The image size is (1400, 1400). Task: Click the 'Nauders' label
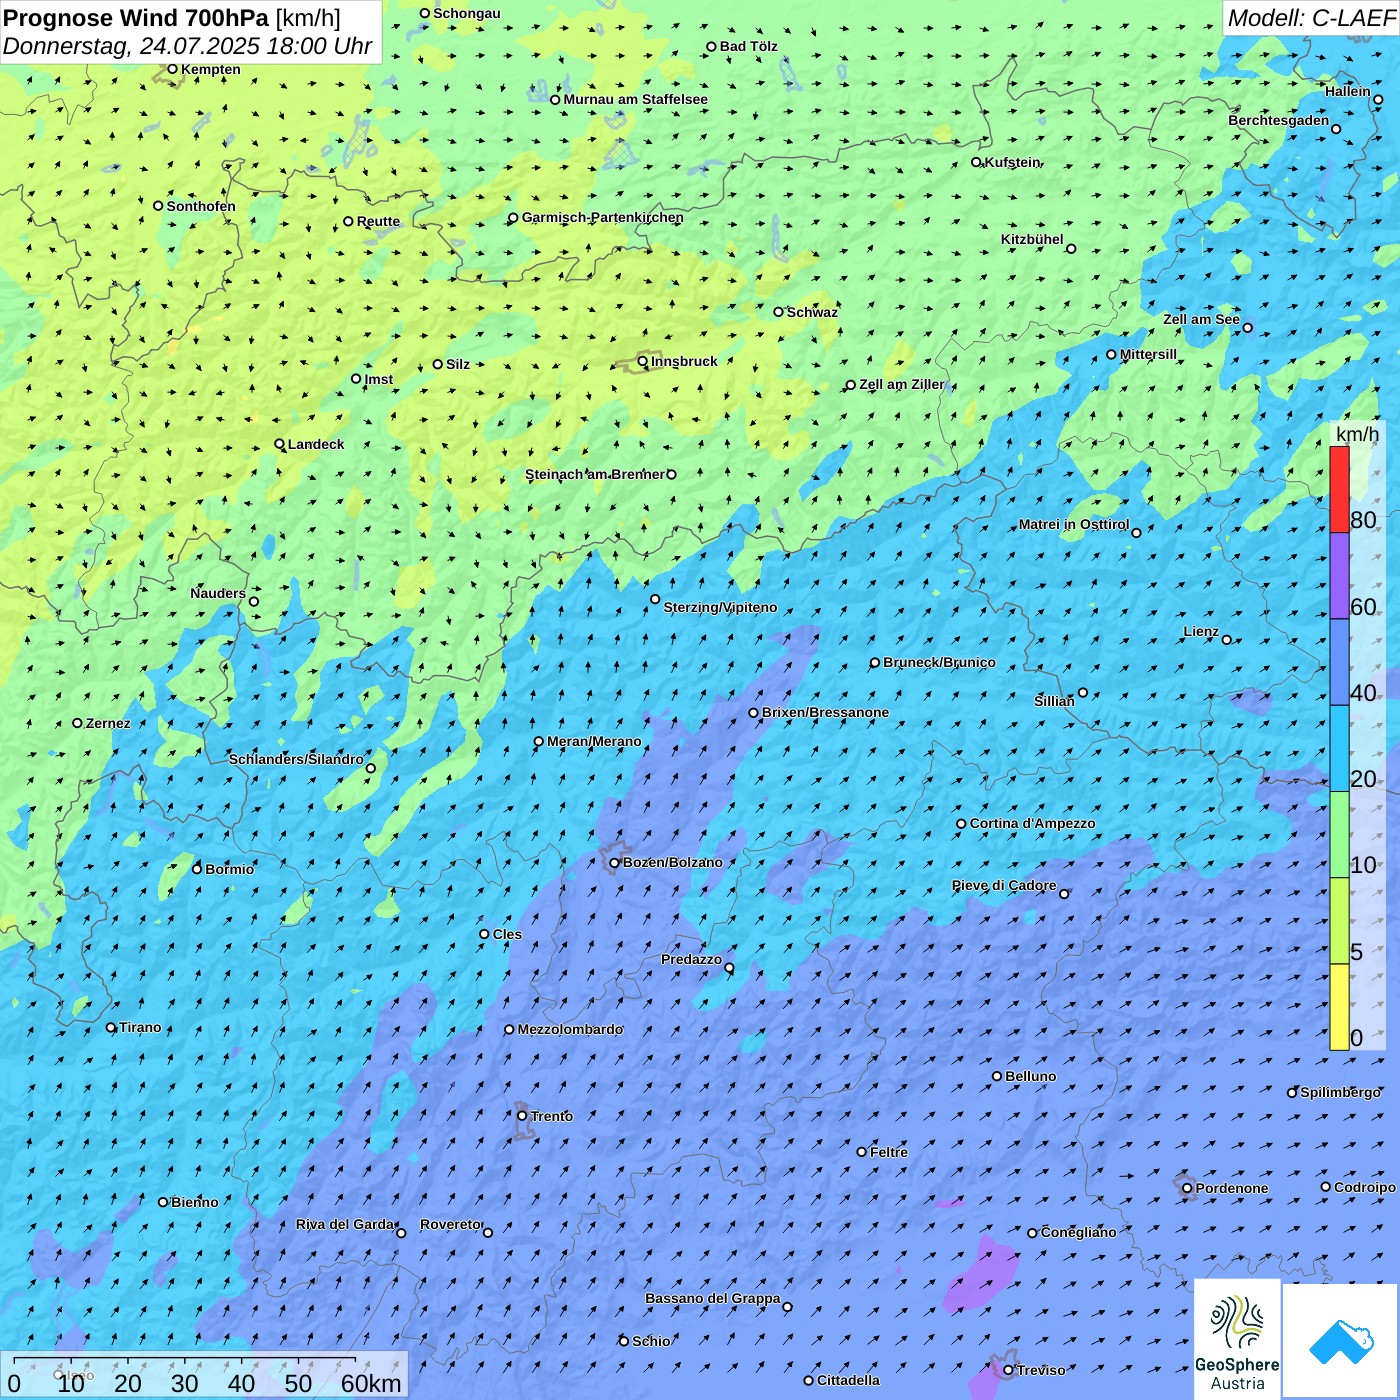point(218,593)
